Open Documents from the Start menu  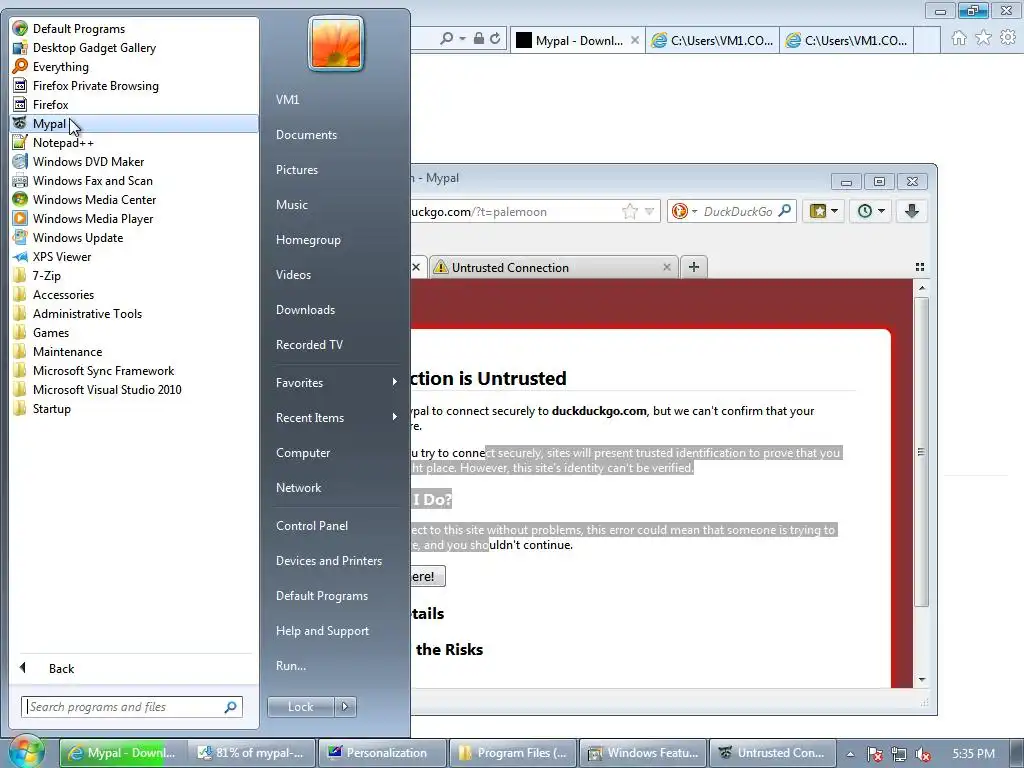336,135
